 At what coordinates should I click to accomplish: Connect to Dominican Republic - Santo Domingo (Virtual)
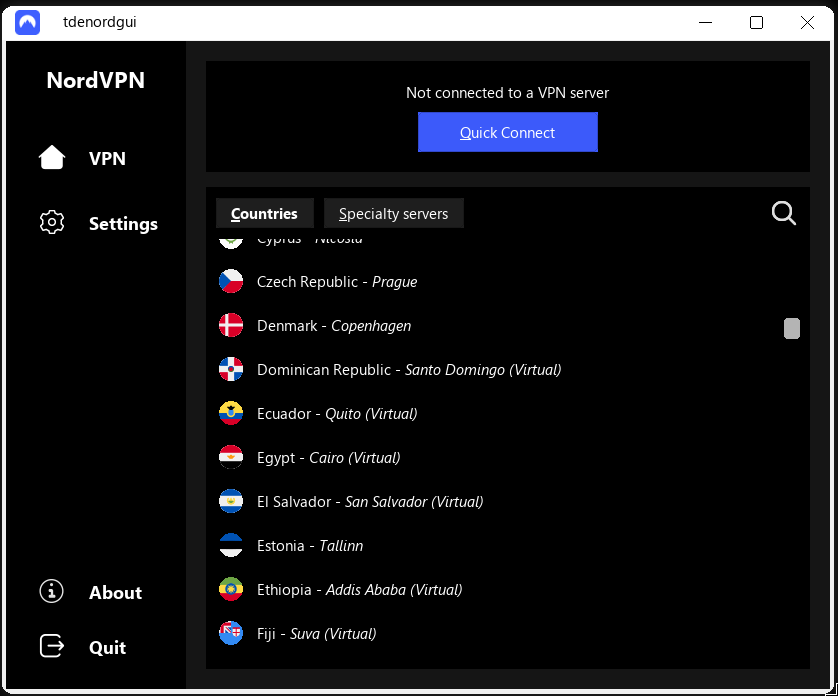(409, 369)
